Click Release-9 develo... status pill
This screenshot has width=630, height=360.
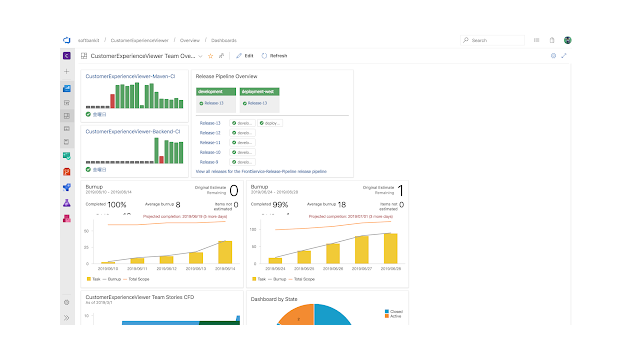(x=242, y=162)
